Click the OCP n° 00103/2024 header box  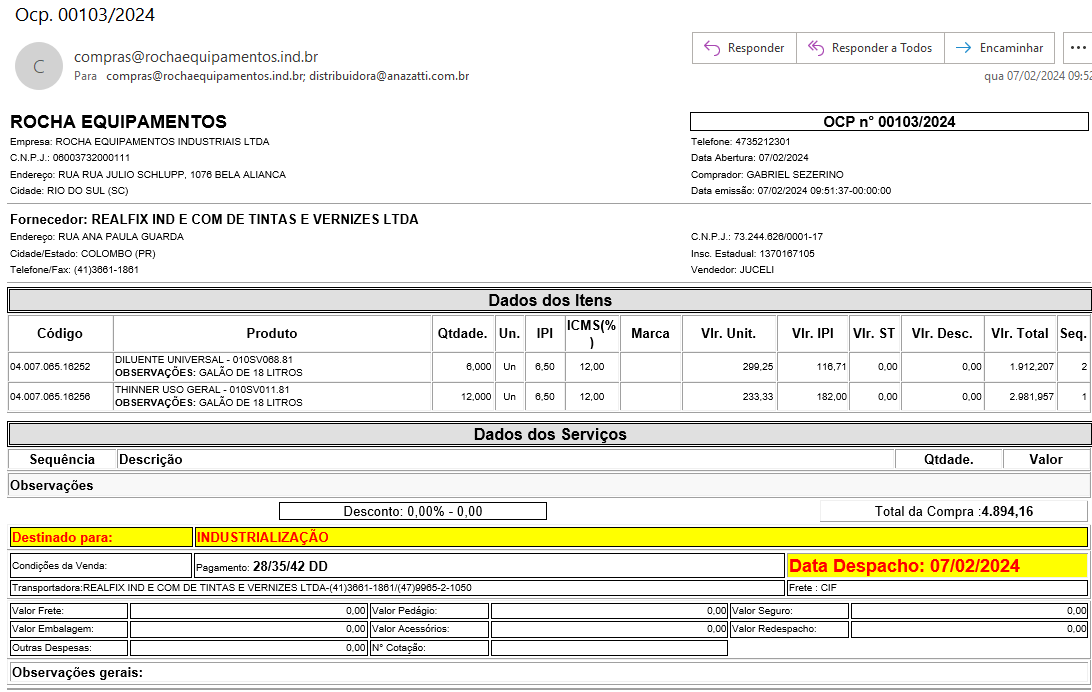pos(888,122)
